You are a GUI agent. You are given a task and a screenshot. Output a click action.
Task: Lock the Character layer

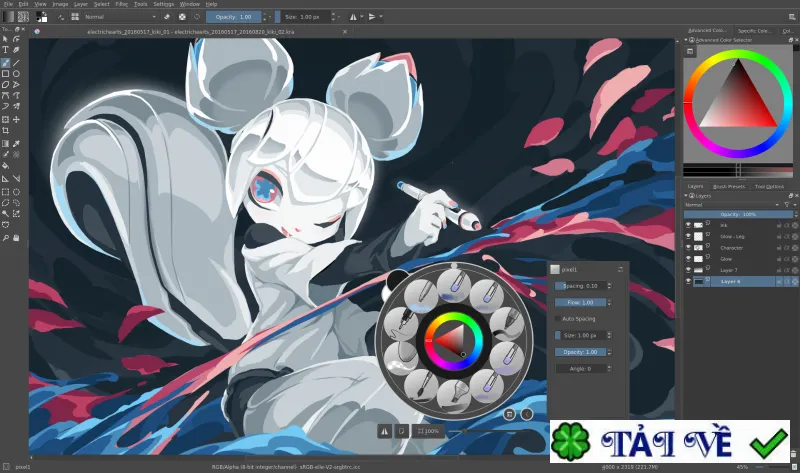tap(779, 247)
